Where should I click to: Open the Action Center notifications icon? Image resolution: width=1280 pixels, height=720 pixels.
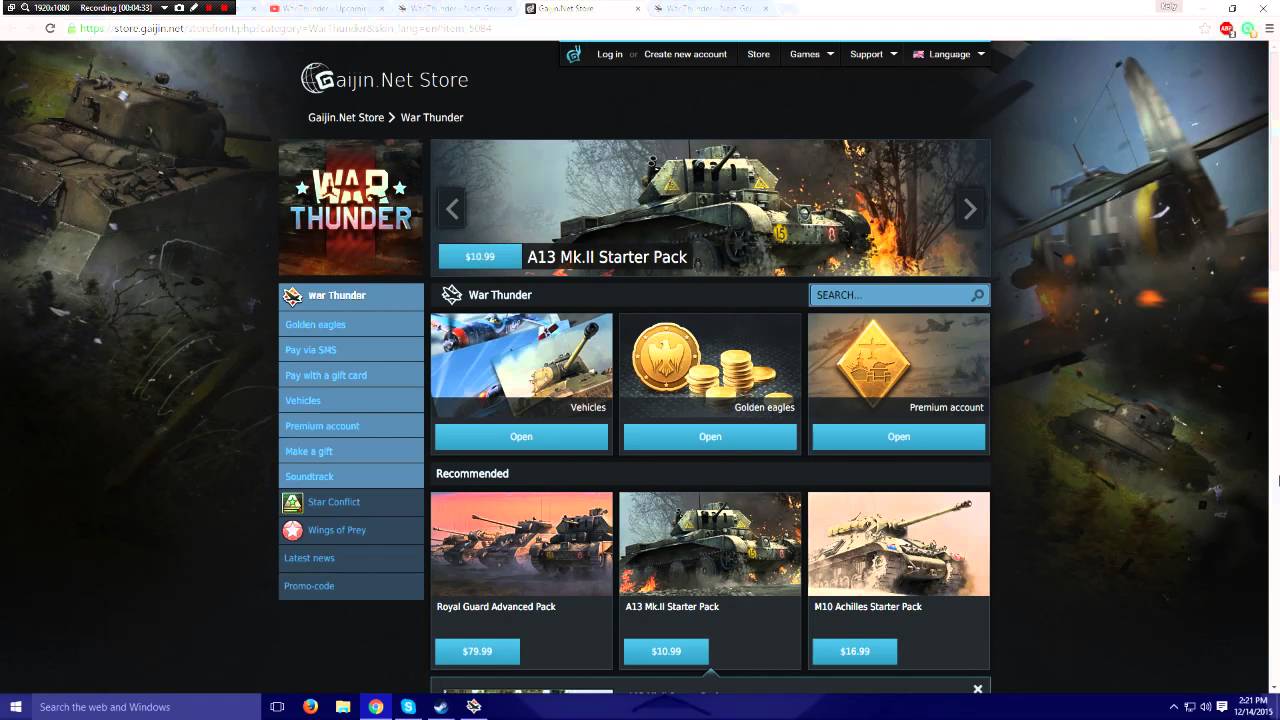(x=1222, y=707)
